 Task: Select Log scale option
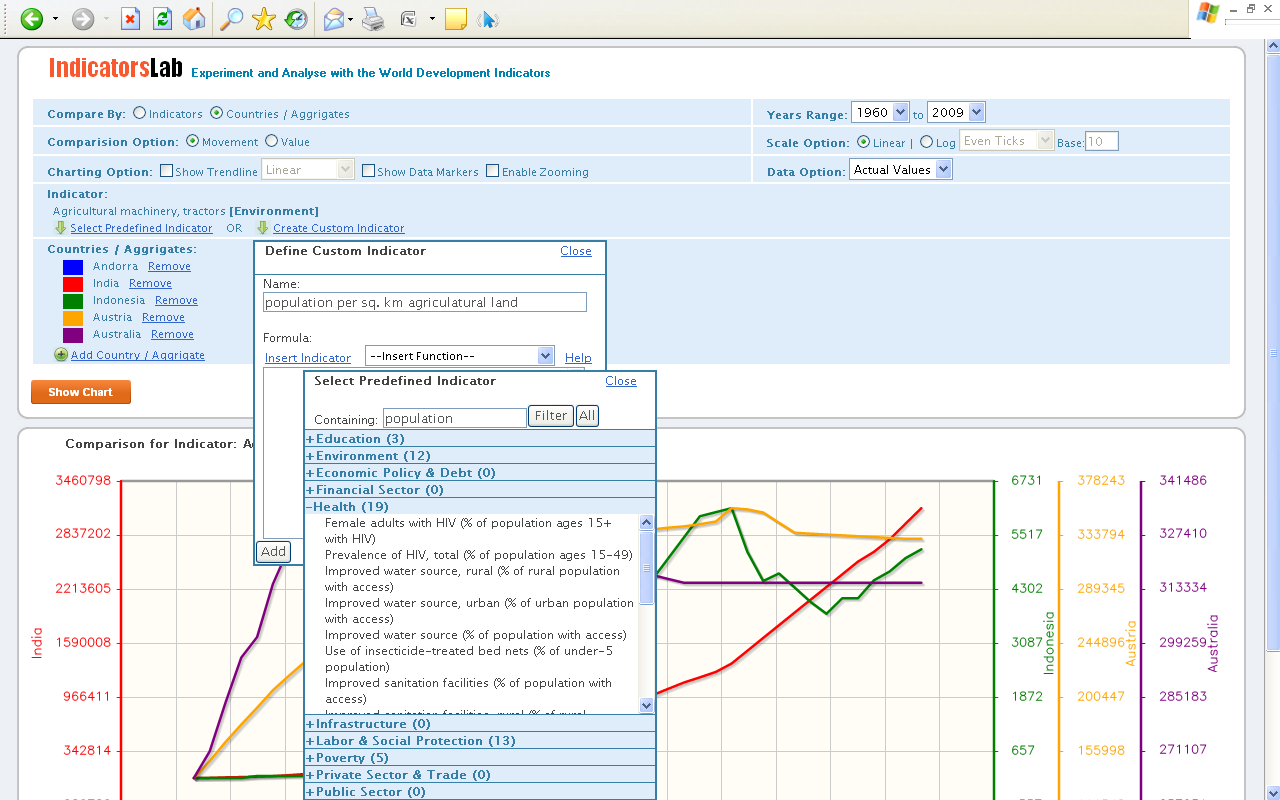click(926, 142)
